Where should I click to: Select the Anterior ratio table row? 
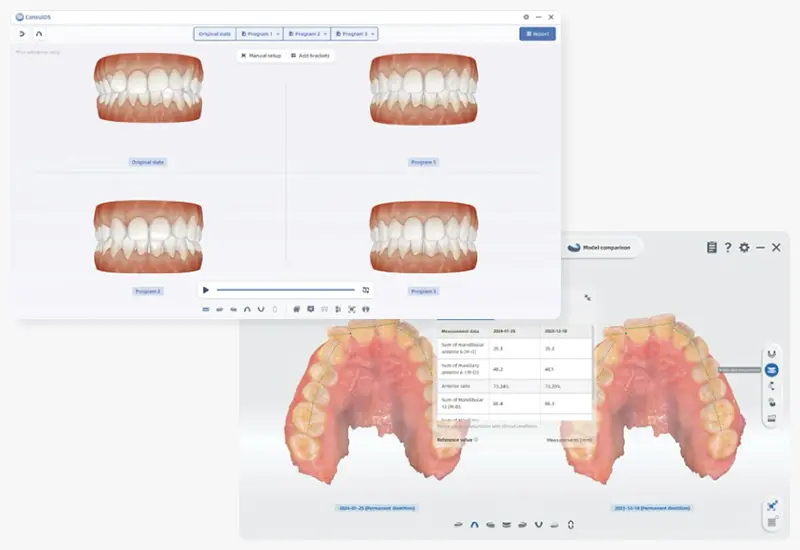(514, 386)
